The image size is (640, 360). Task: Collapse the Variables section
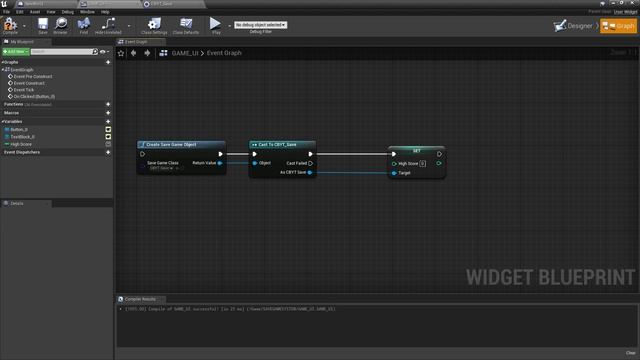click(2, 121)
